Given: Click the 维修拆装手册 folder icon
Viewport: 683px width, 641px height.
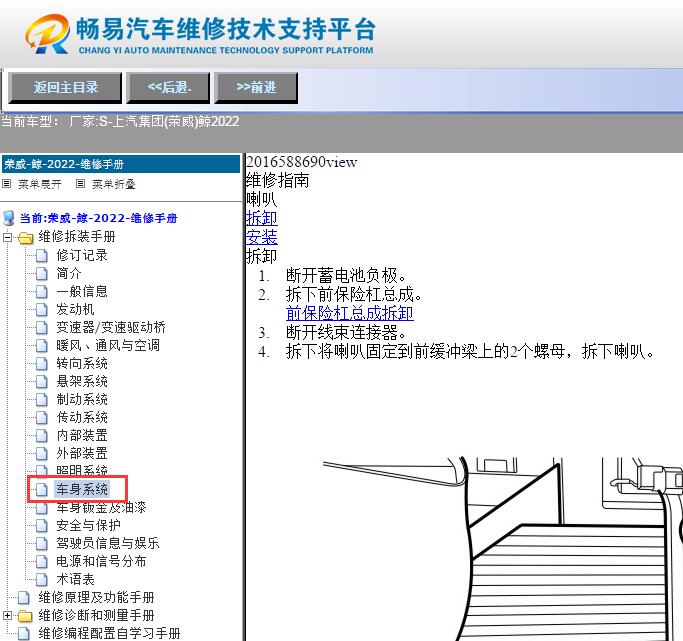Looking at the screenshot, I should tap(26, 238).
